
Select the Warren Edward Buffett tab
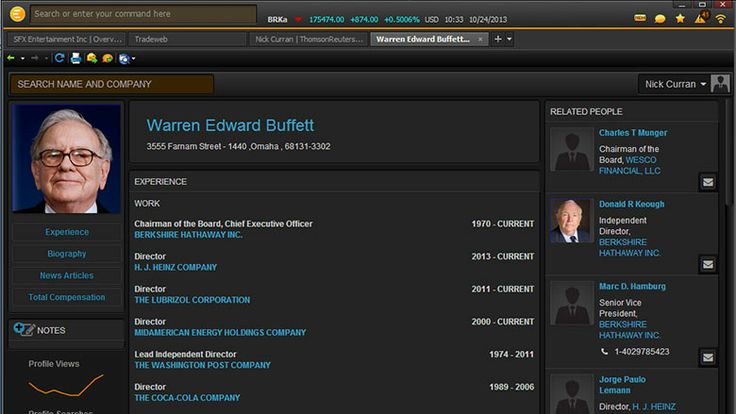tap(422, 39)
